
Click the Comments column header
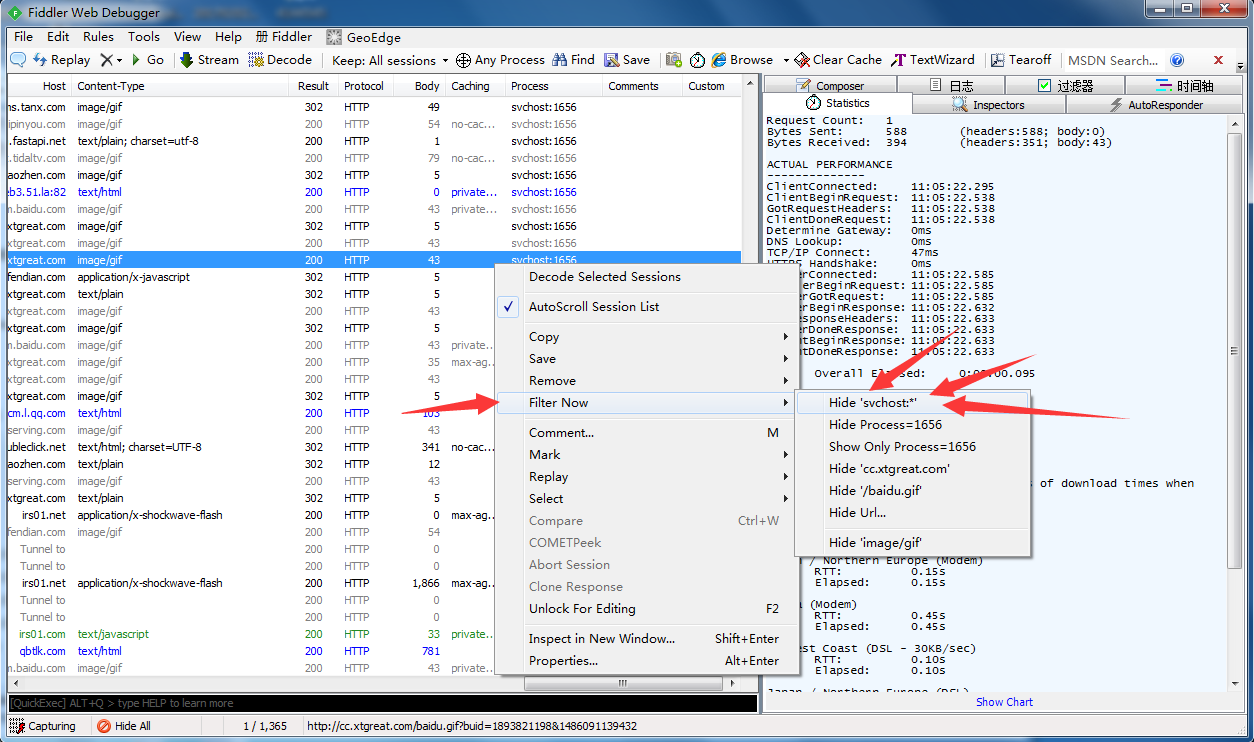point(644,86)
